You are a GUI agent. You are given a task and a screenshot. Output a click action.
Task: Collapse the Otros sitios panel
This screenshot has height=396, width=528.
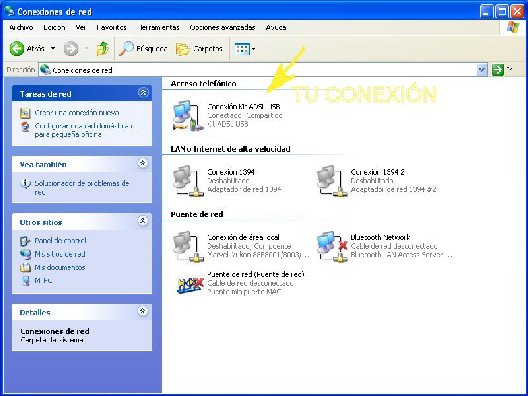(143, 221)
